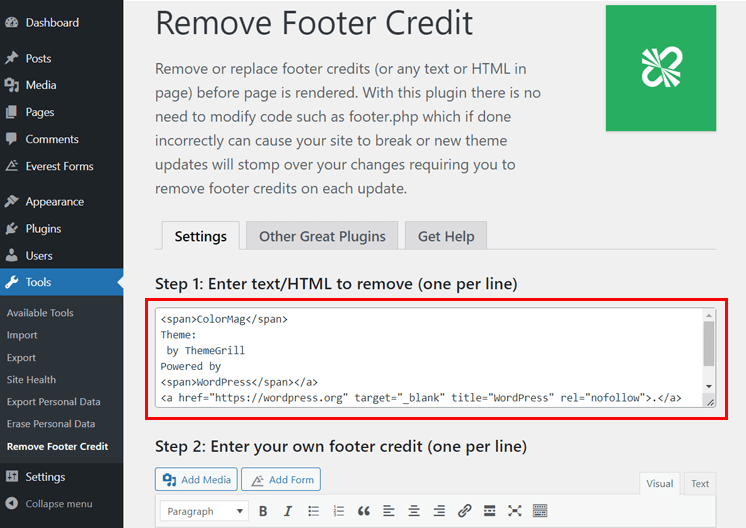Open Users menu item

[61, 255]
